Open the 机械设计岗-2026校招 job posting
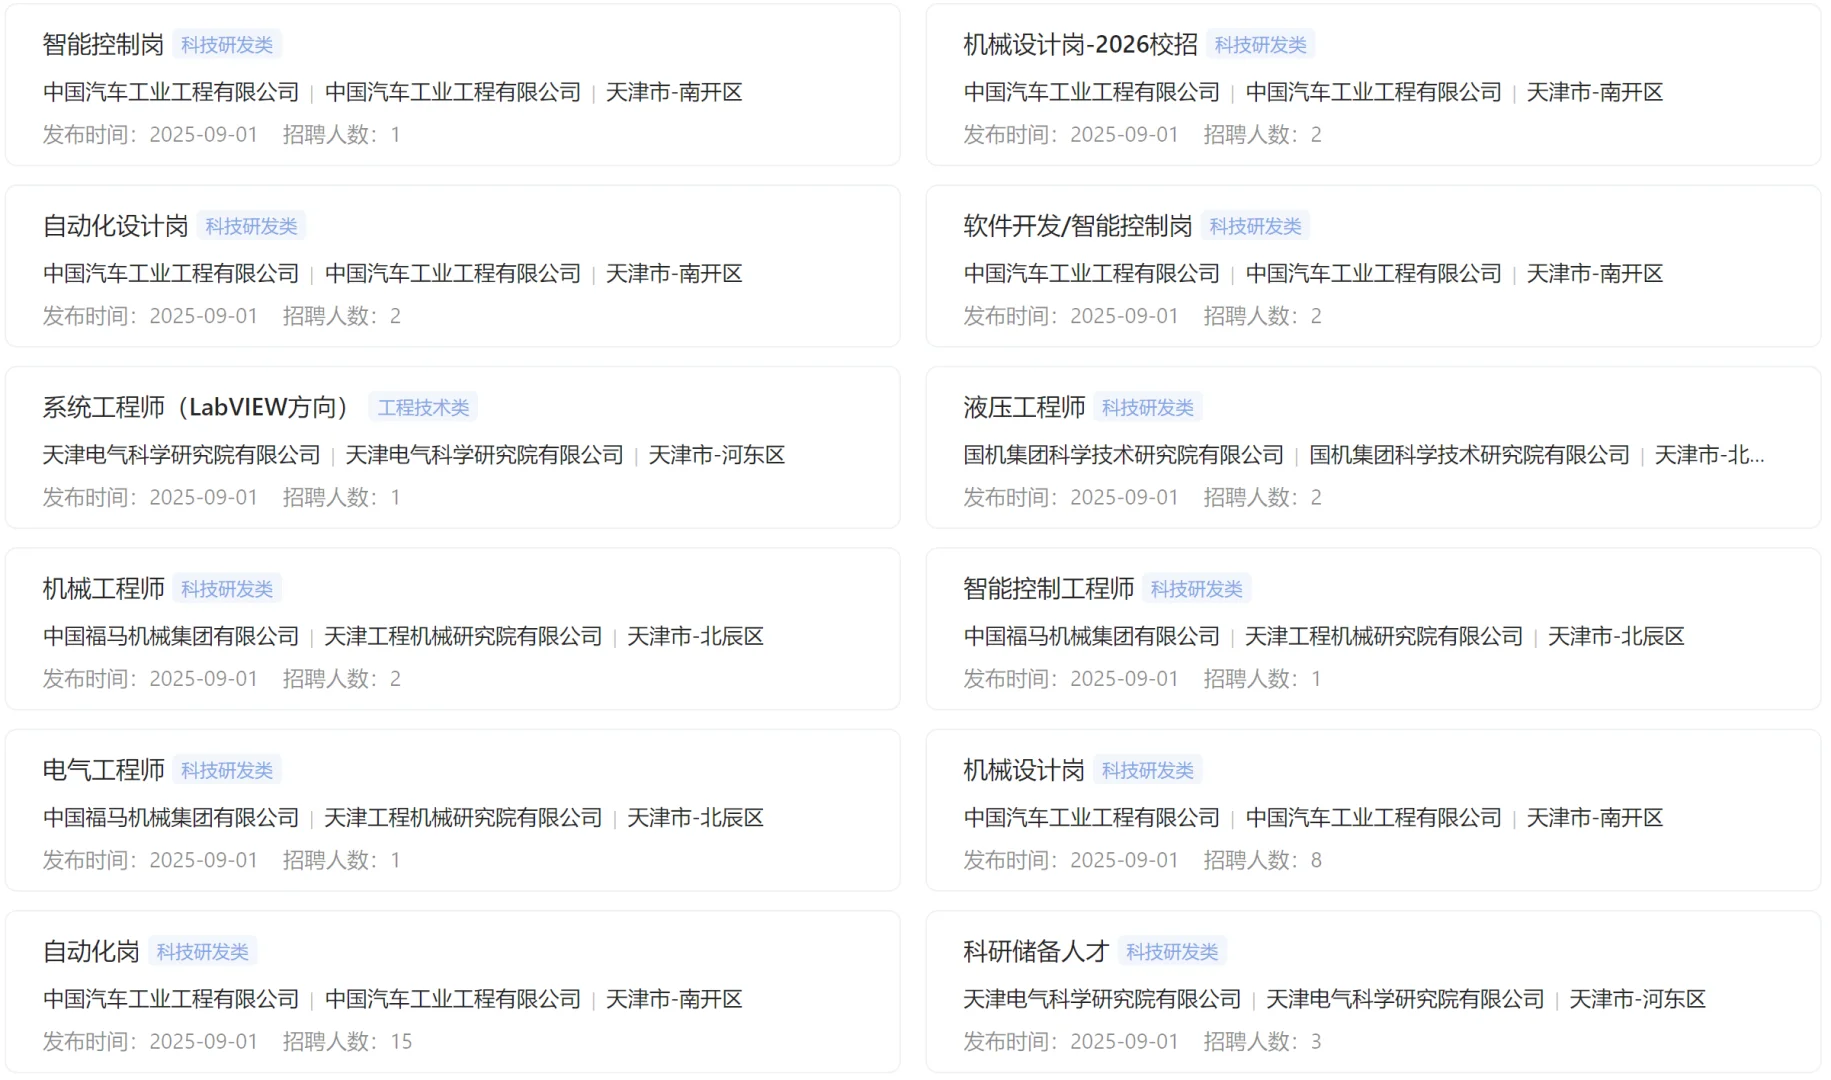The image size is (1831, 1080). [1080, 45]
